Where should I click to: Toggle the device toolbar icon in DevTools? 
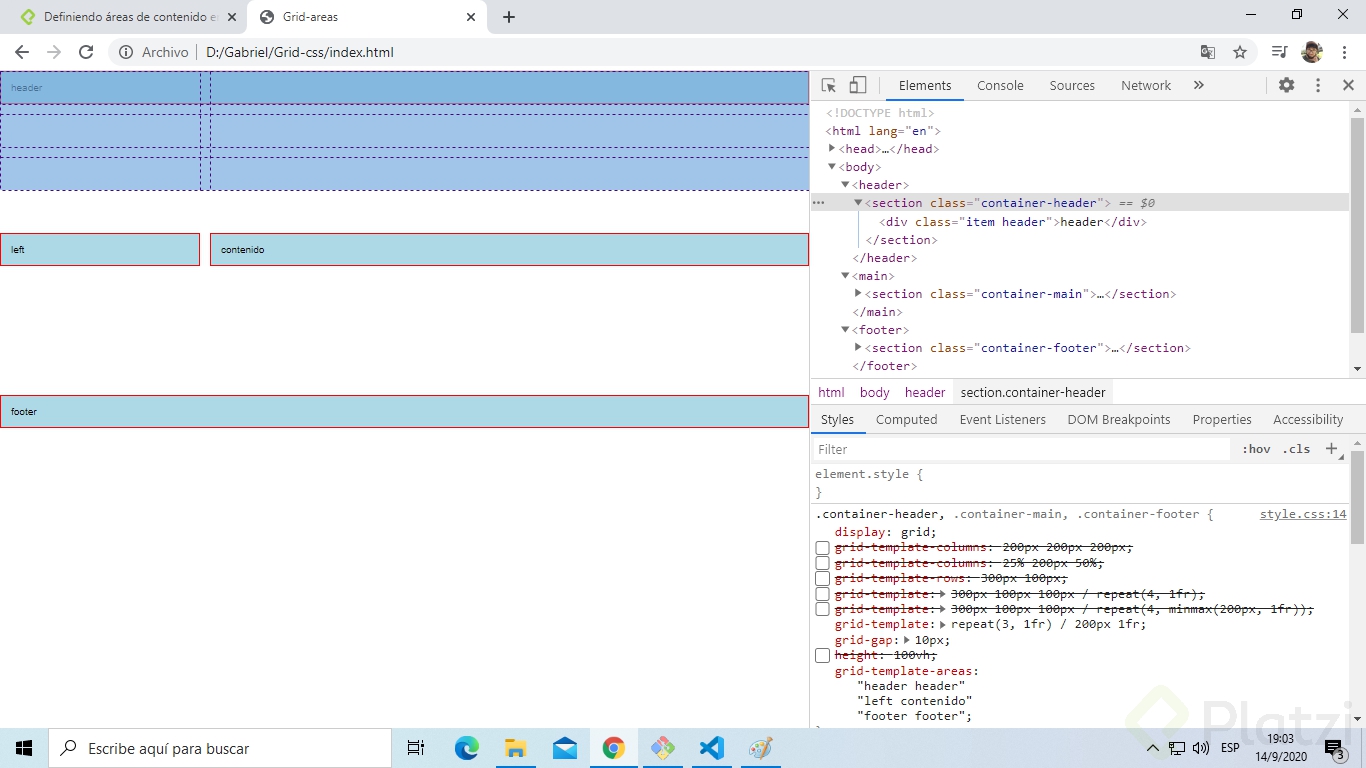coord(857,85)
